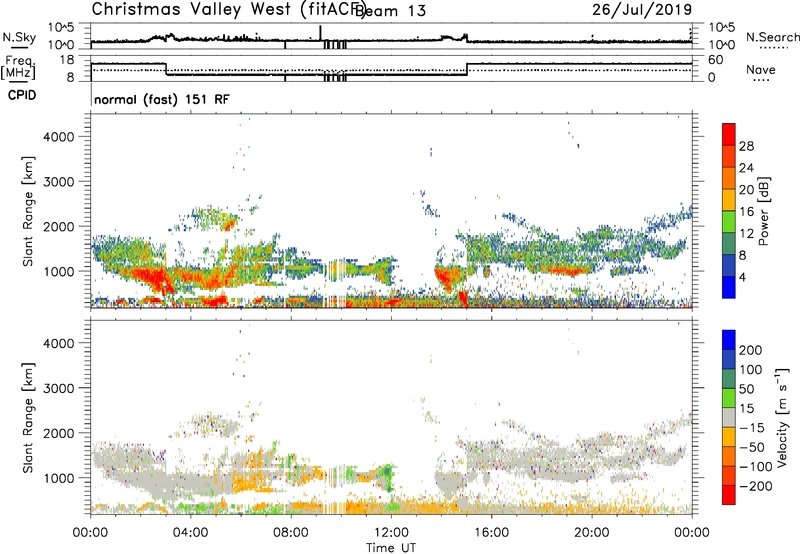This screenshot has width=800, height=554.
Task: Click the '28' value on Power colorbar
Action: point(746,146)
